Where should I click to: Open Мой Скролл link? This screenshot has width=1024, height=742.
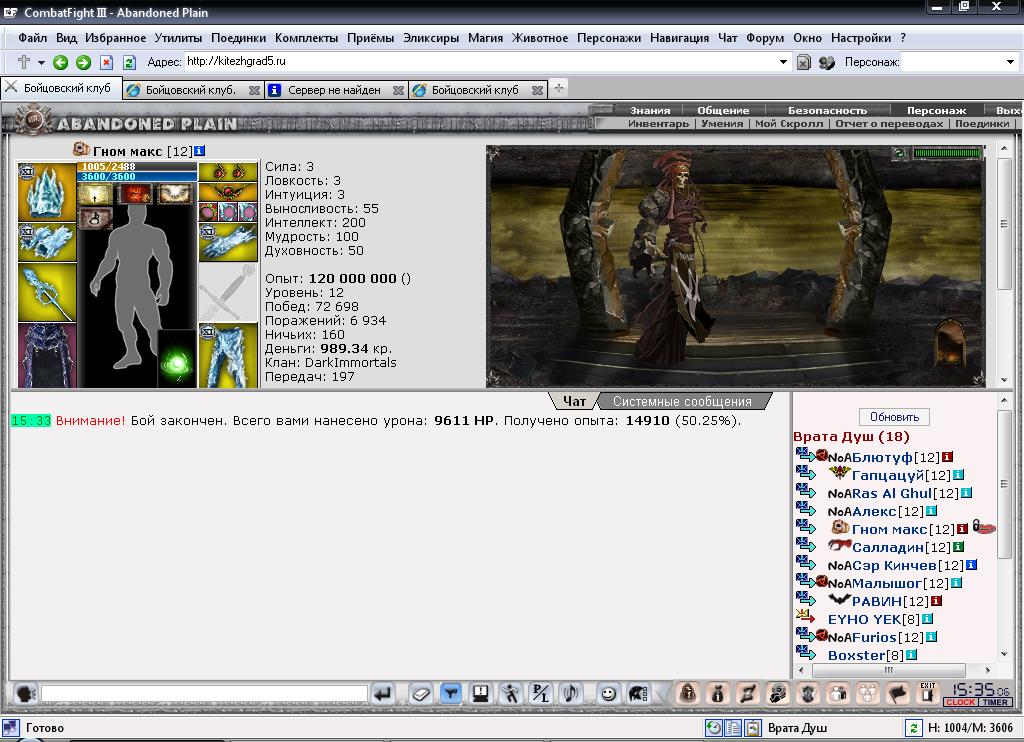pos(789,123)
